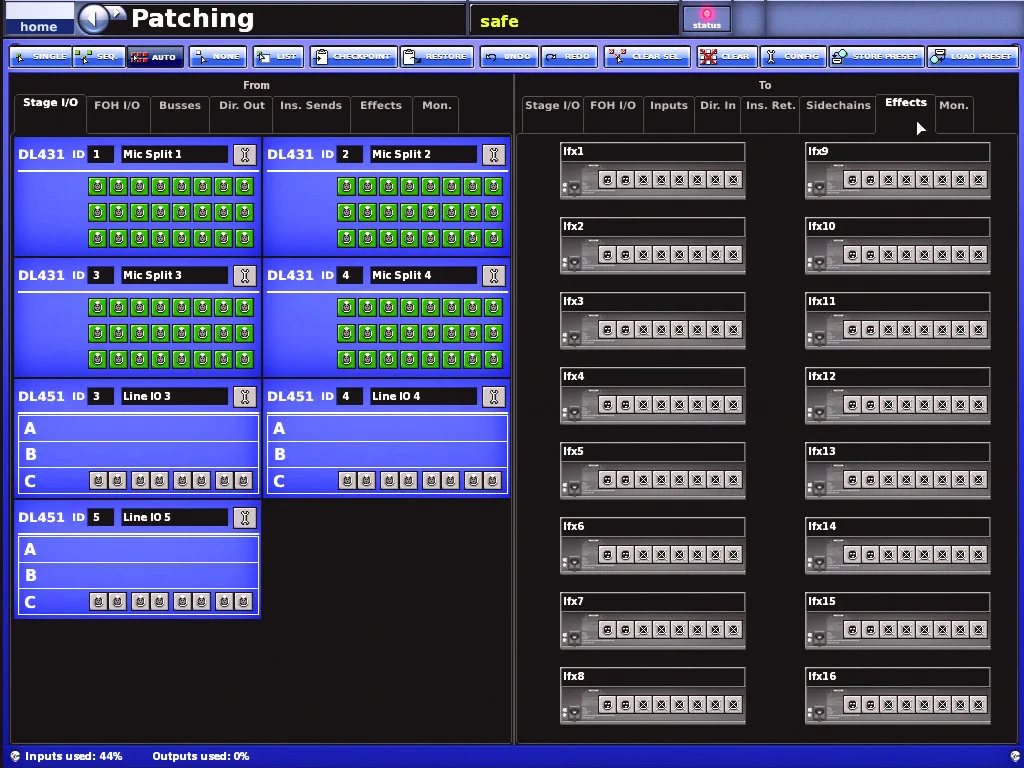Open wrench config for Mic Split 2
This screenshot has height=768, width=1024.
[x=494, y=155]
